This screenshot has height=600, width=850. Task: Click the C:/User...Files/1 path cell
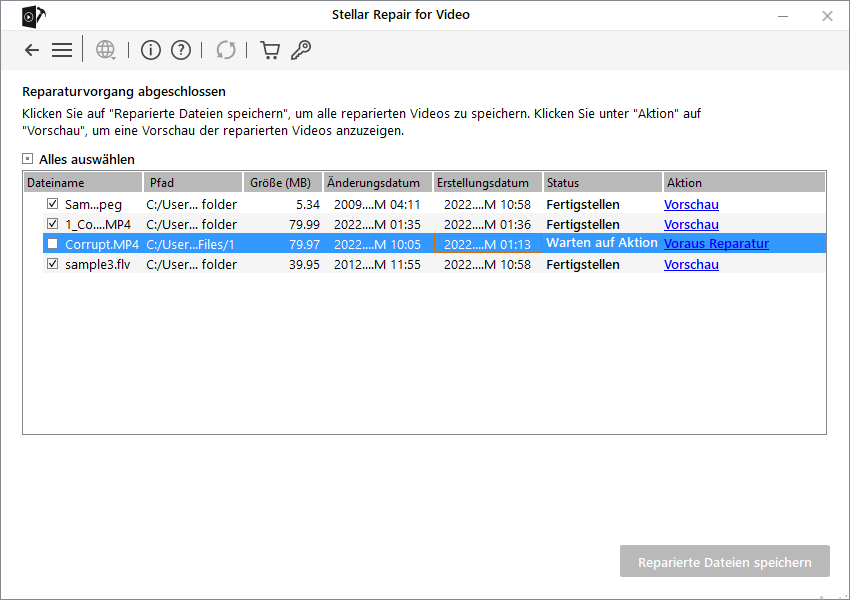point(190,244)
